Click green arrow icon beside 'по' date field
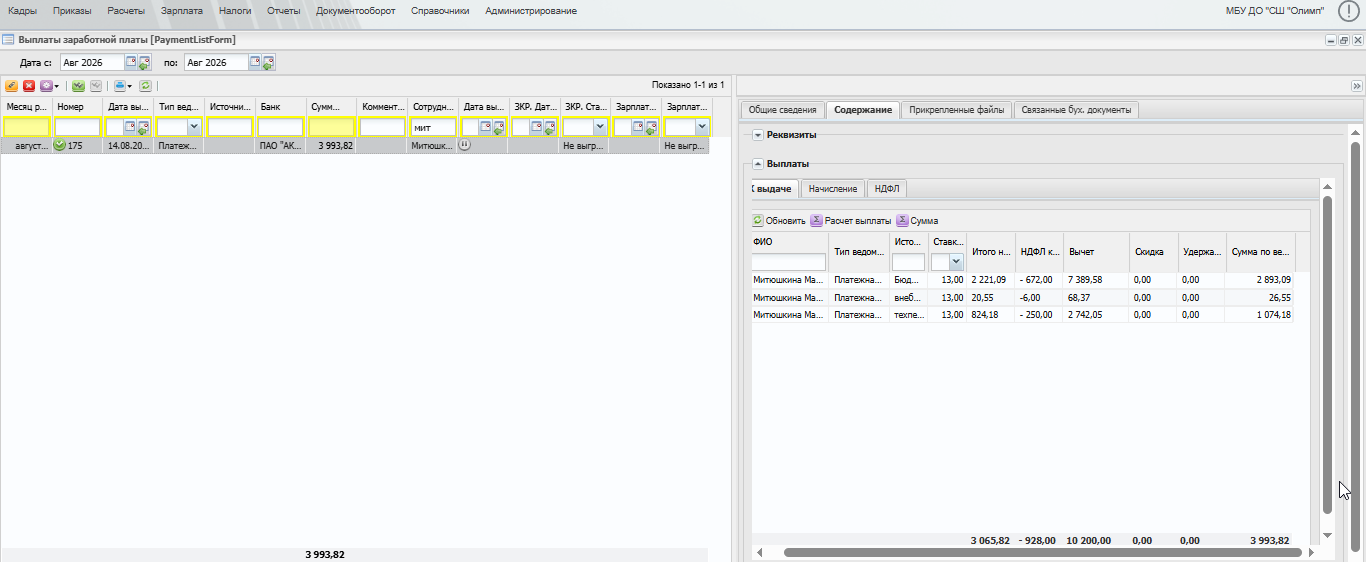Screen dimensions: 1366x562 coord(268,63)
